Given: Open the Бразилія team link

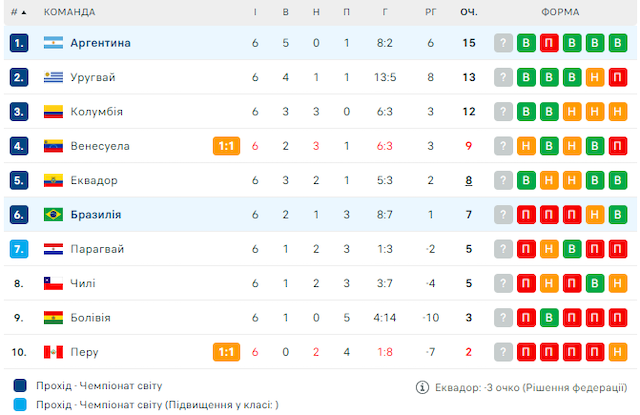Looking at the screenshot, I should pos(96,215).
